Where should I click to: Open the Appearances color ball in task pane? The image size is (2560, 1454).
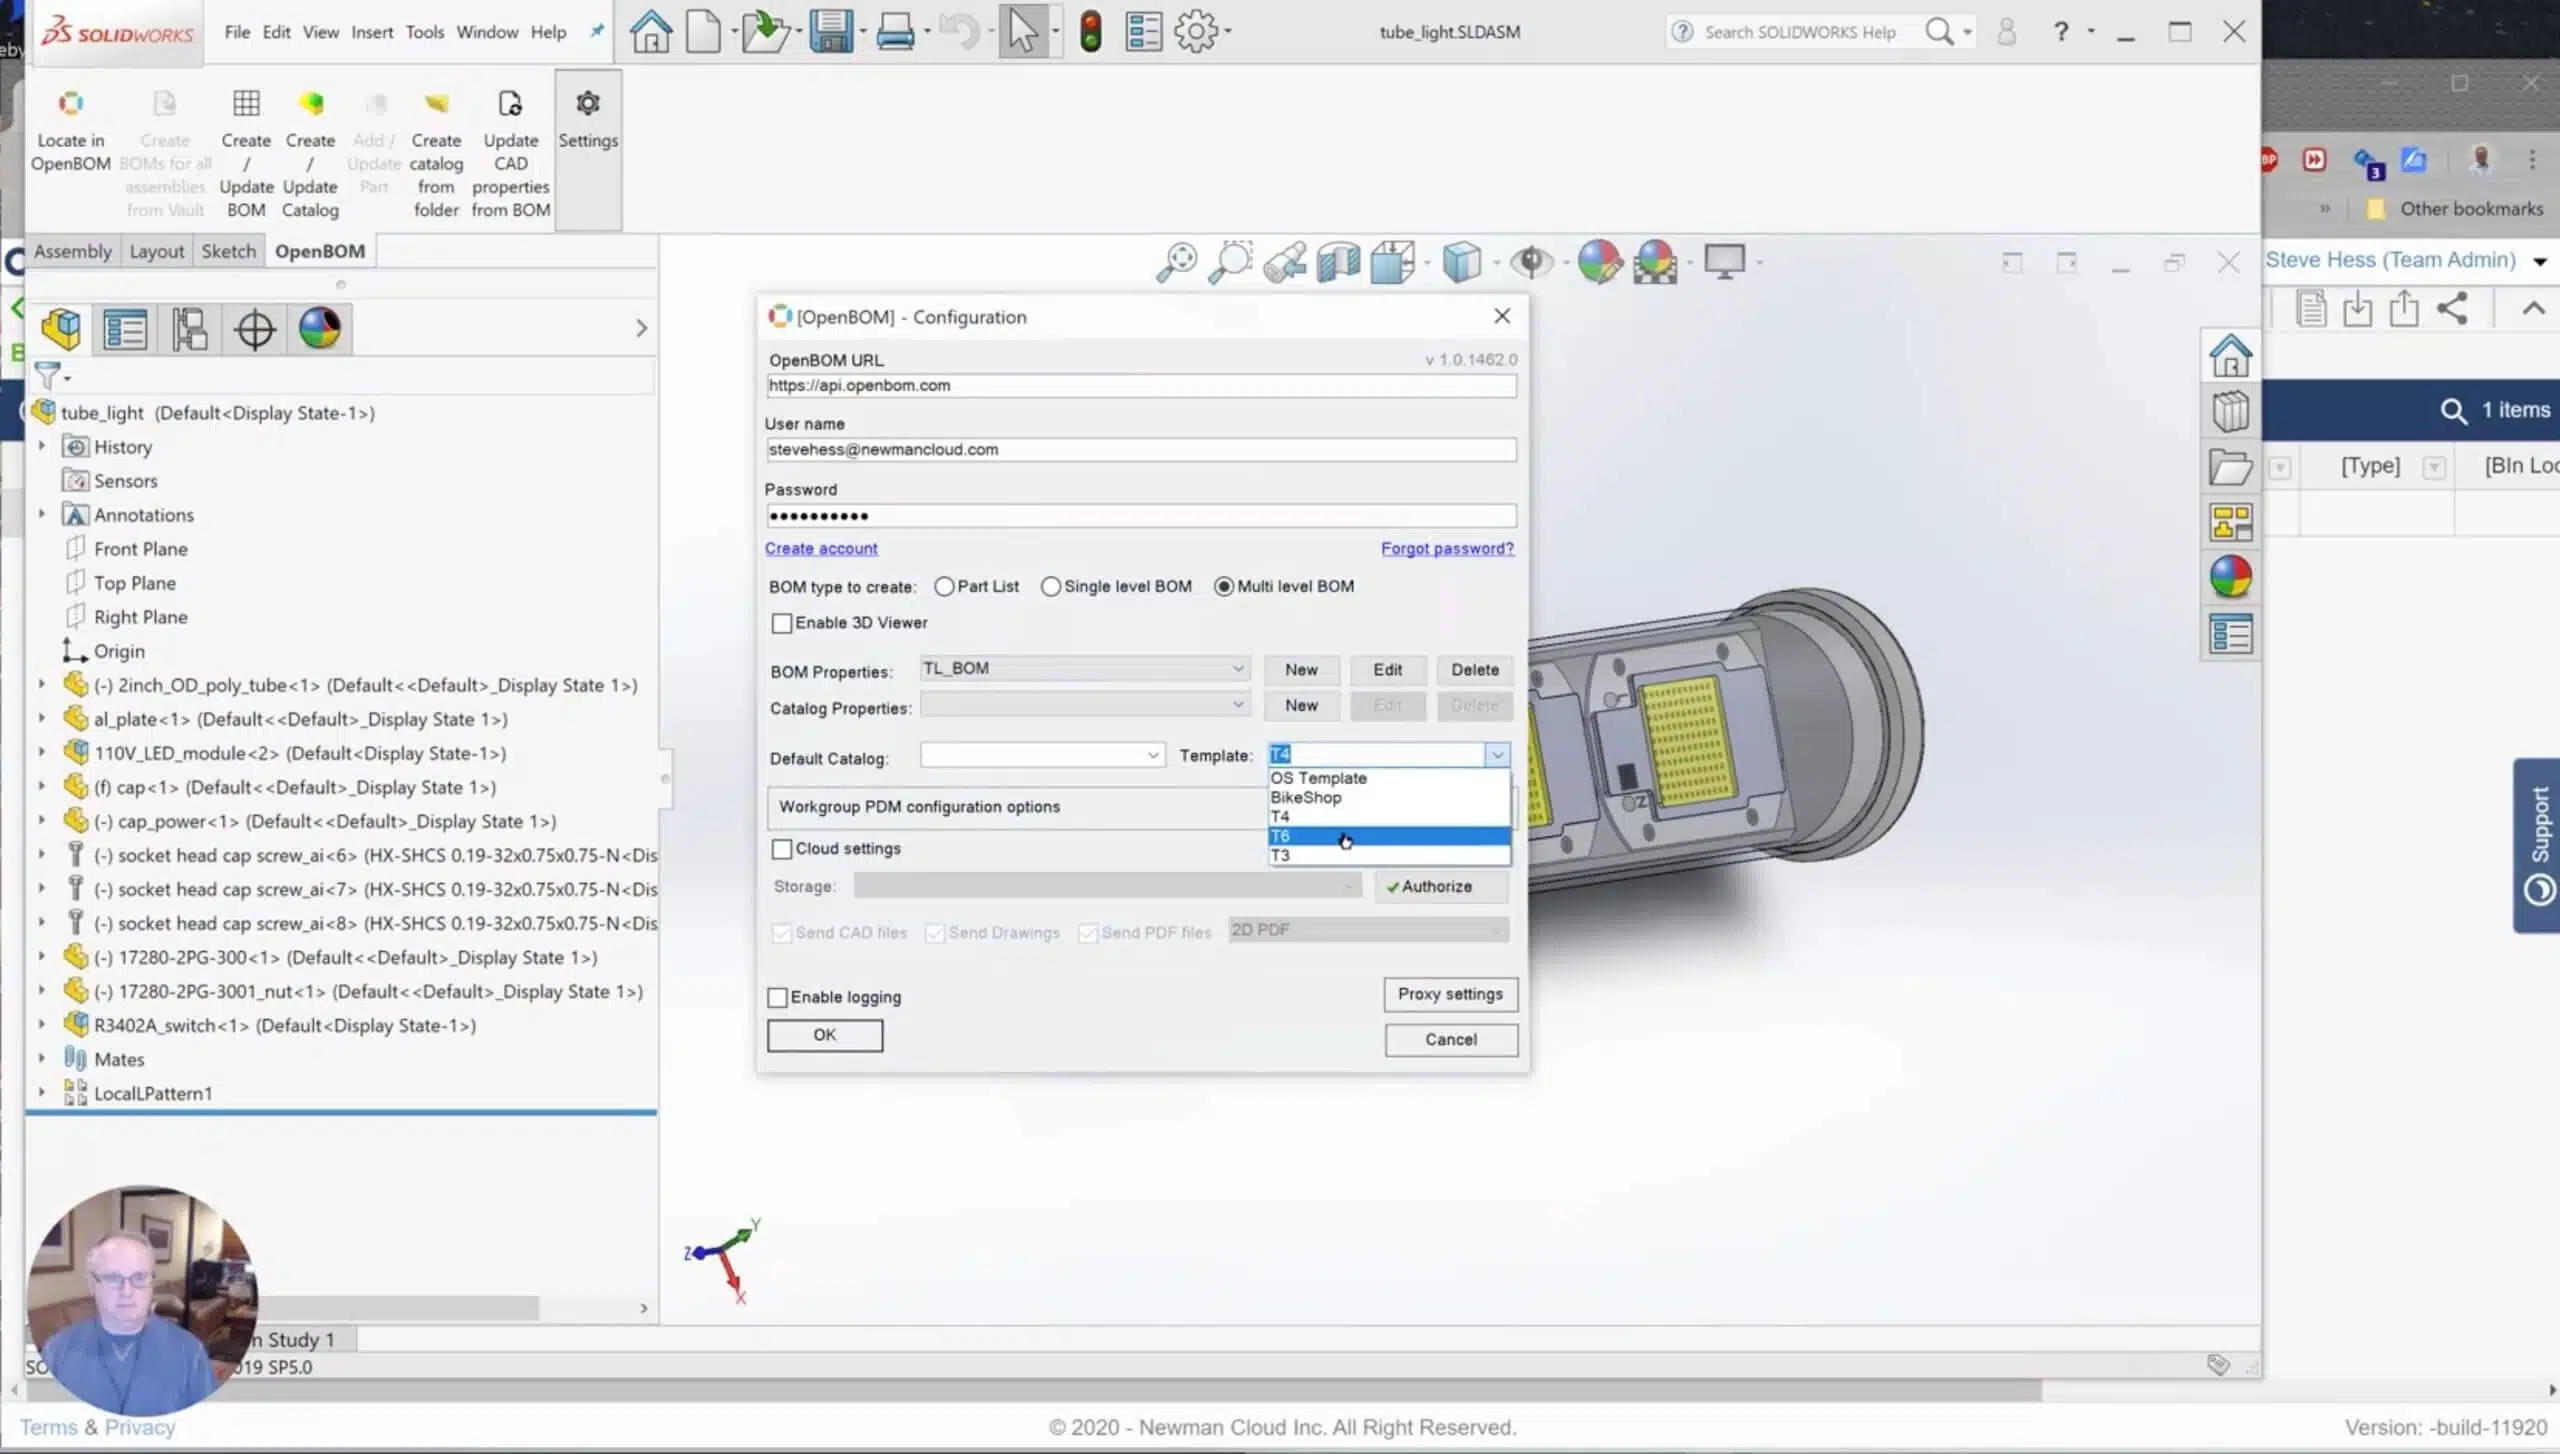point(2230,577)
